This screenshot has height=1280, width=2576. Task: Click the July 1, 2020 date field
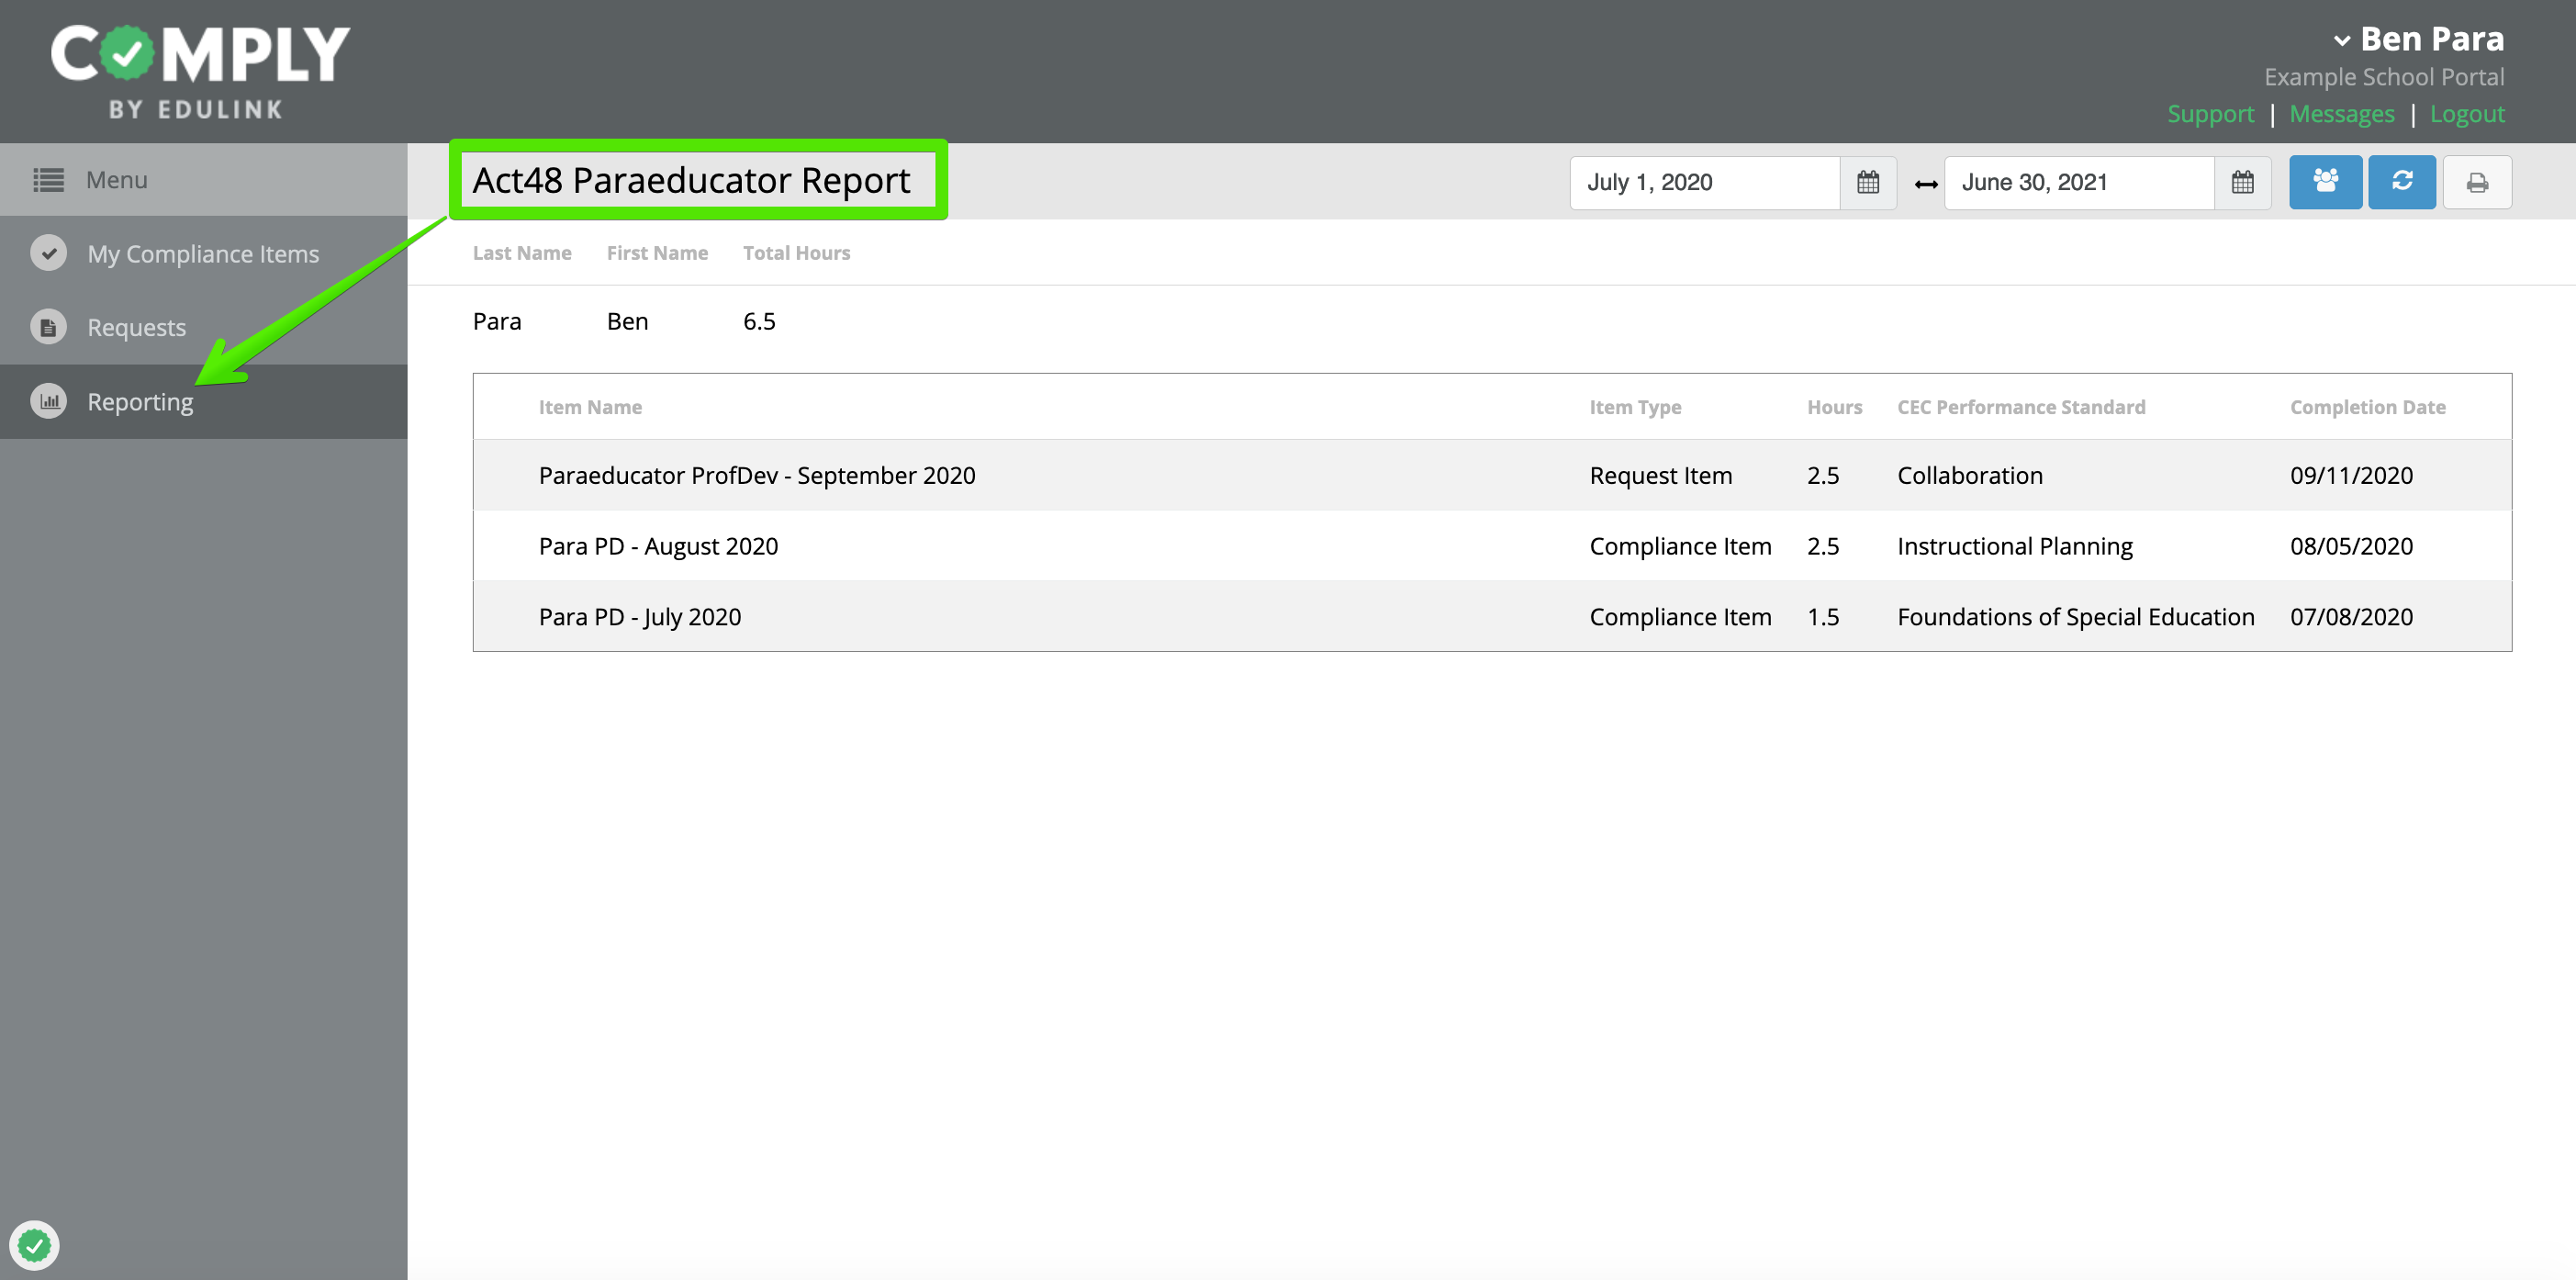(1703, 183)
